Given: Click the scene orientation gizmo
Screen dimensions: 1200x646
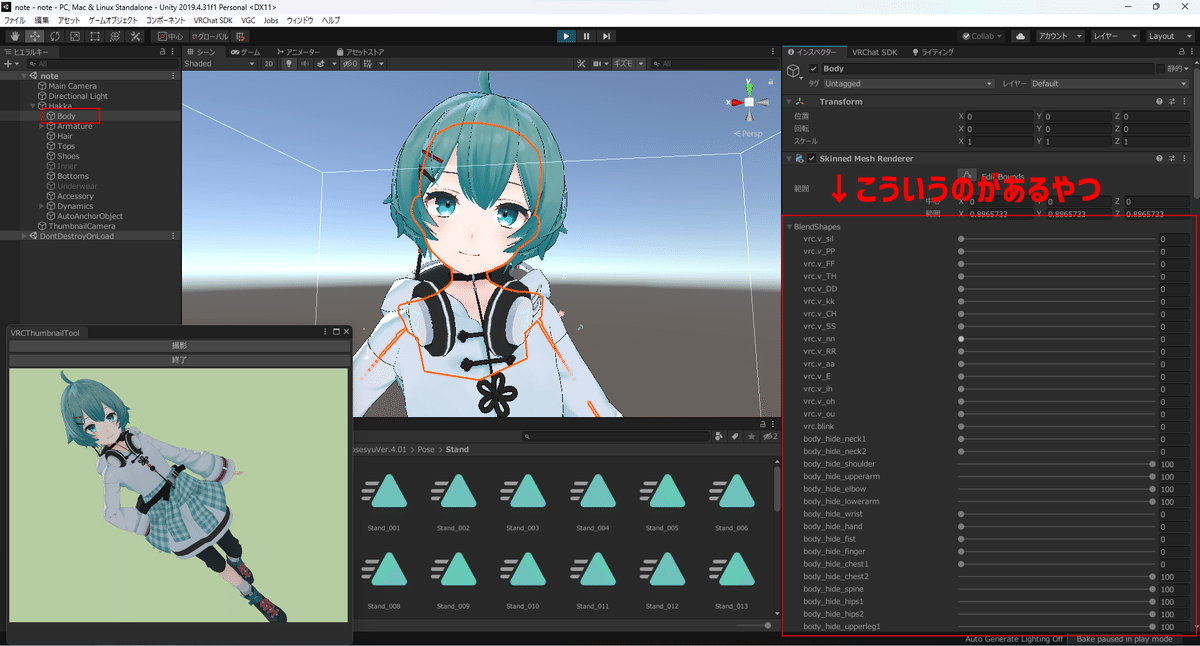Looking at the screenshot, I should pos(748,101).
